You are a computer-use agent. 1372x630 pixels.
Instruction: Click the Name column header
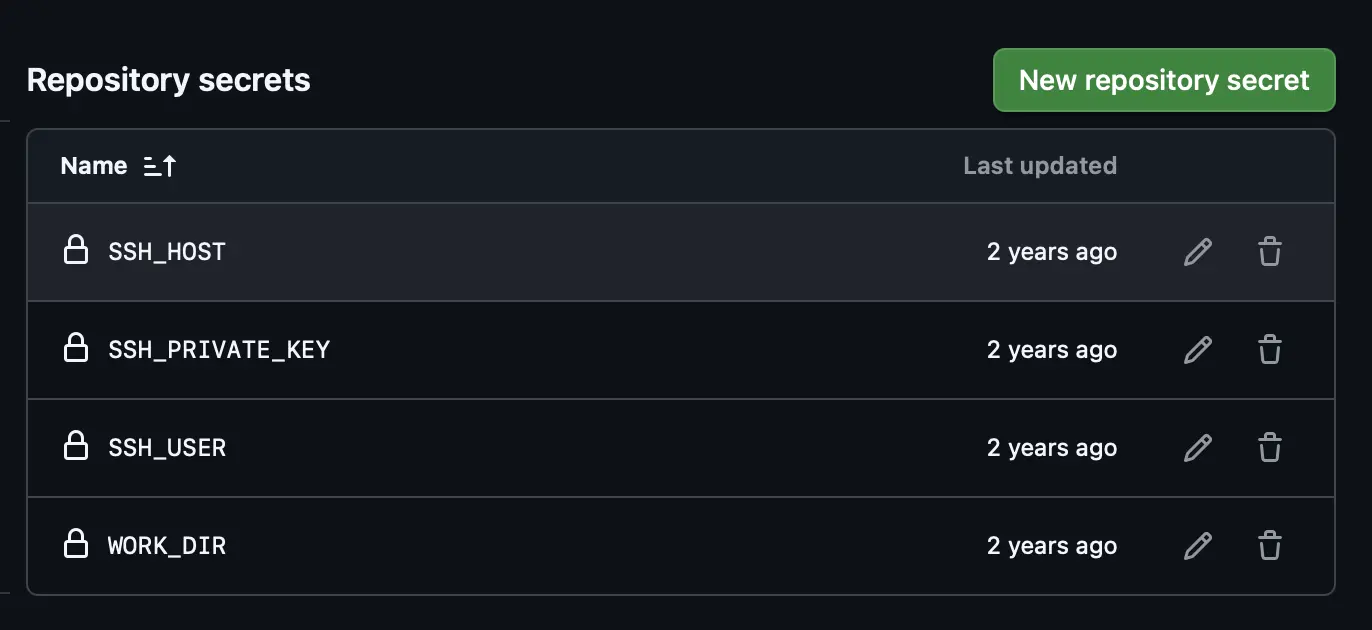coord(94,166)
